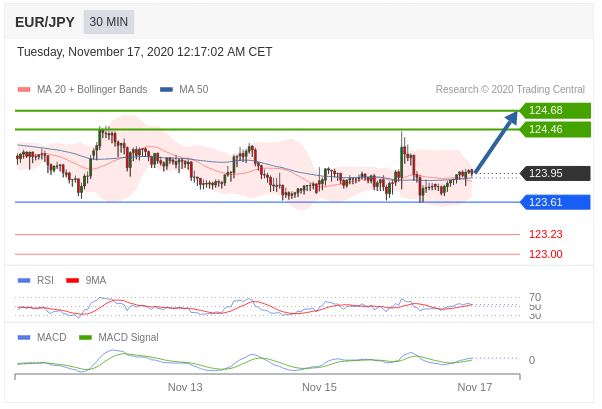The image size is (602, 409).
Task: Click the blue upward forecast arrow
Action: (496, 142)
